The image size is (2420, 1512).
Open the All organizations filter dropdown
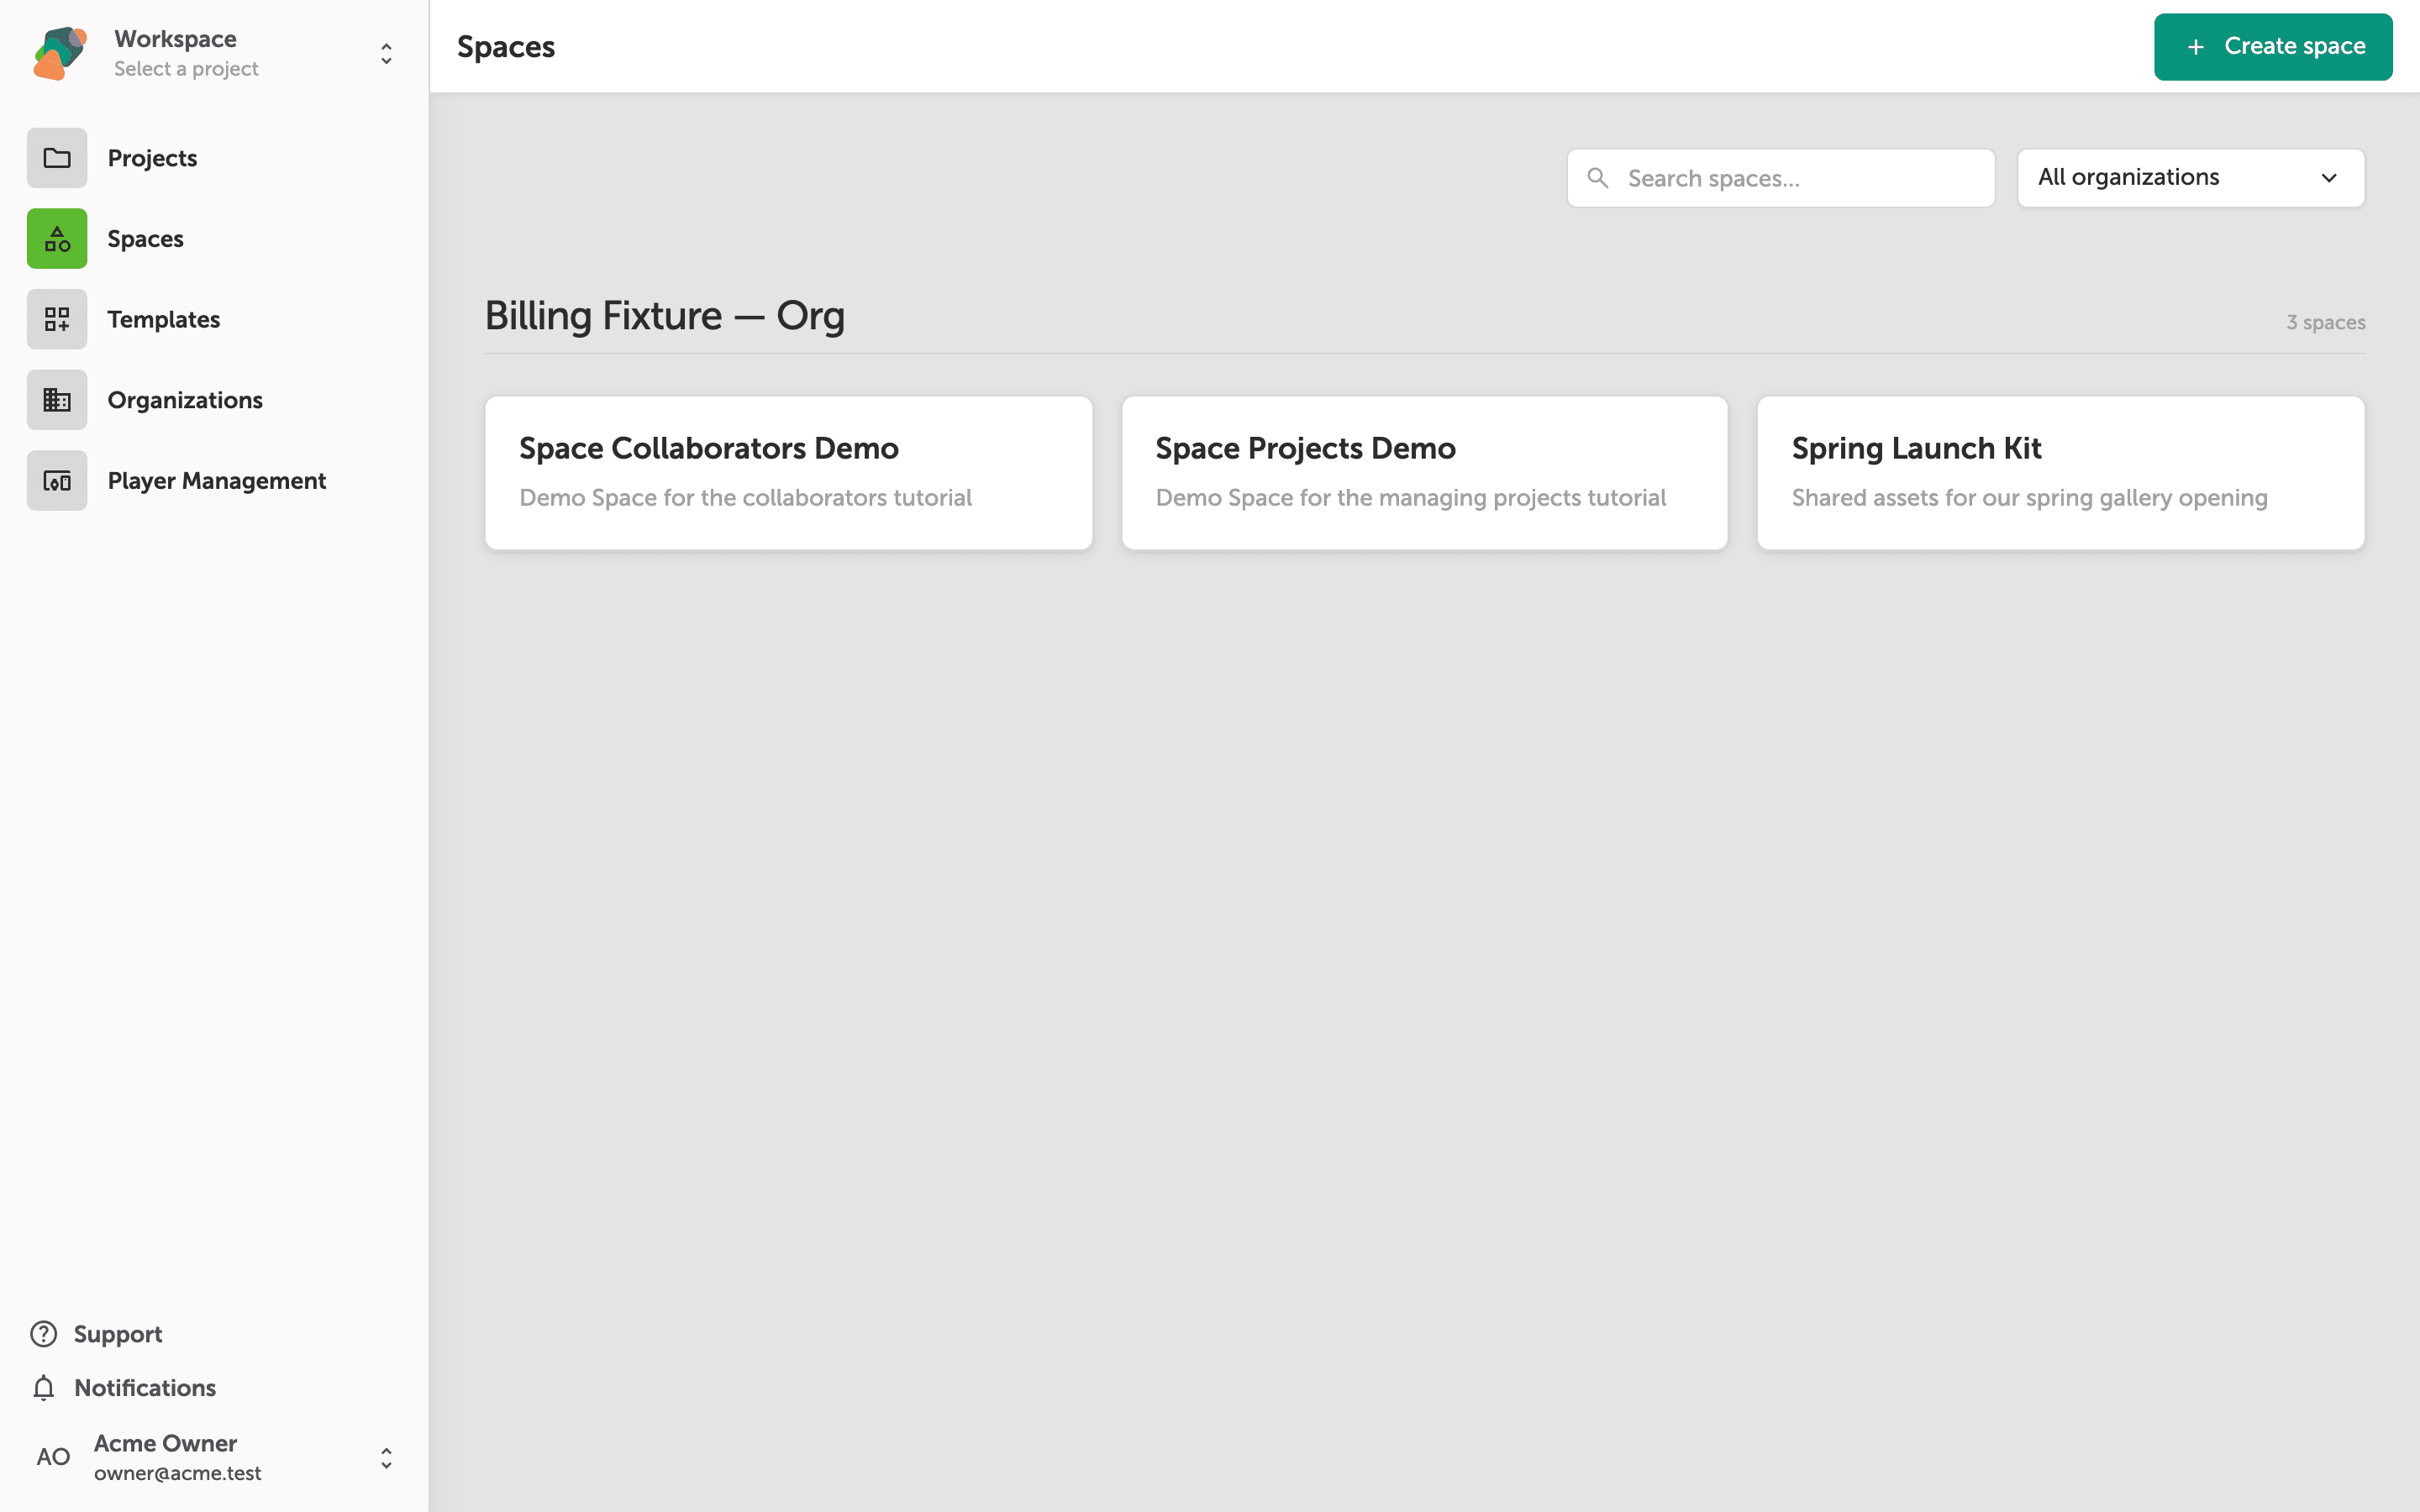click(x=2190, y=178)
